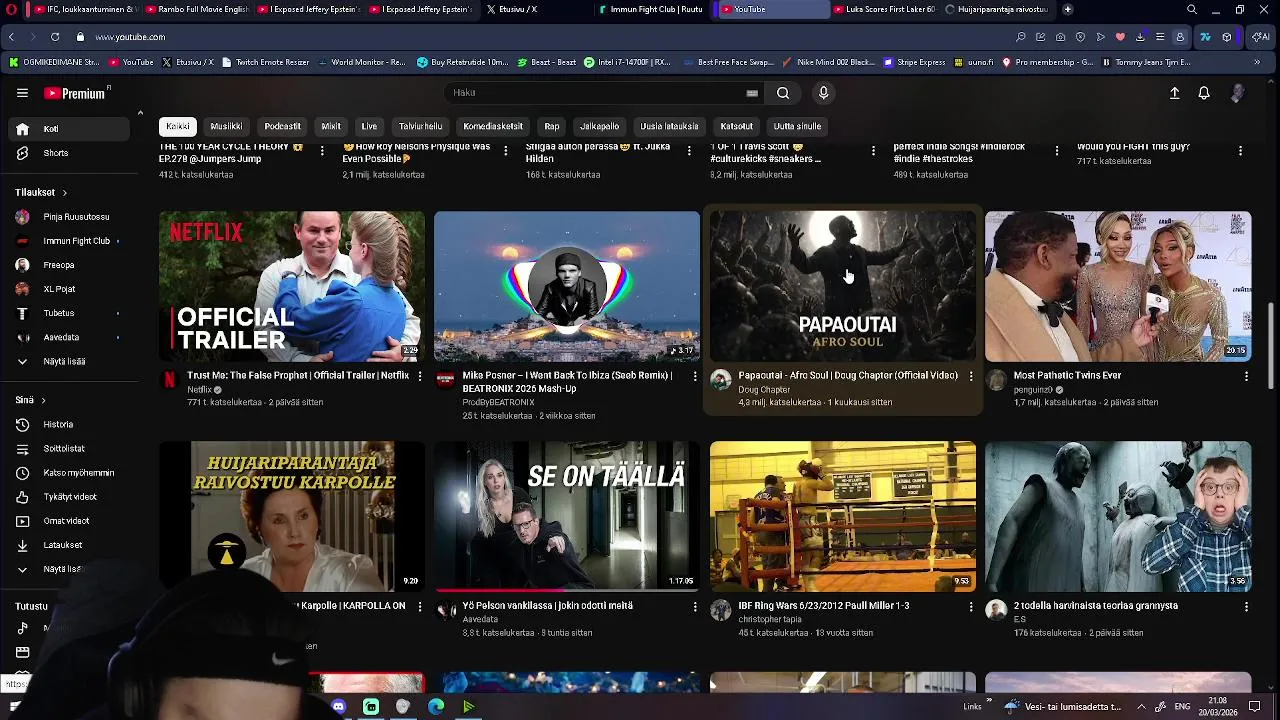
Task: Open the Doug Chapter channel avatar
Action: click(721, 380)
